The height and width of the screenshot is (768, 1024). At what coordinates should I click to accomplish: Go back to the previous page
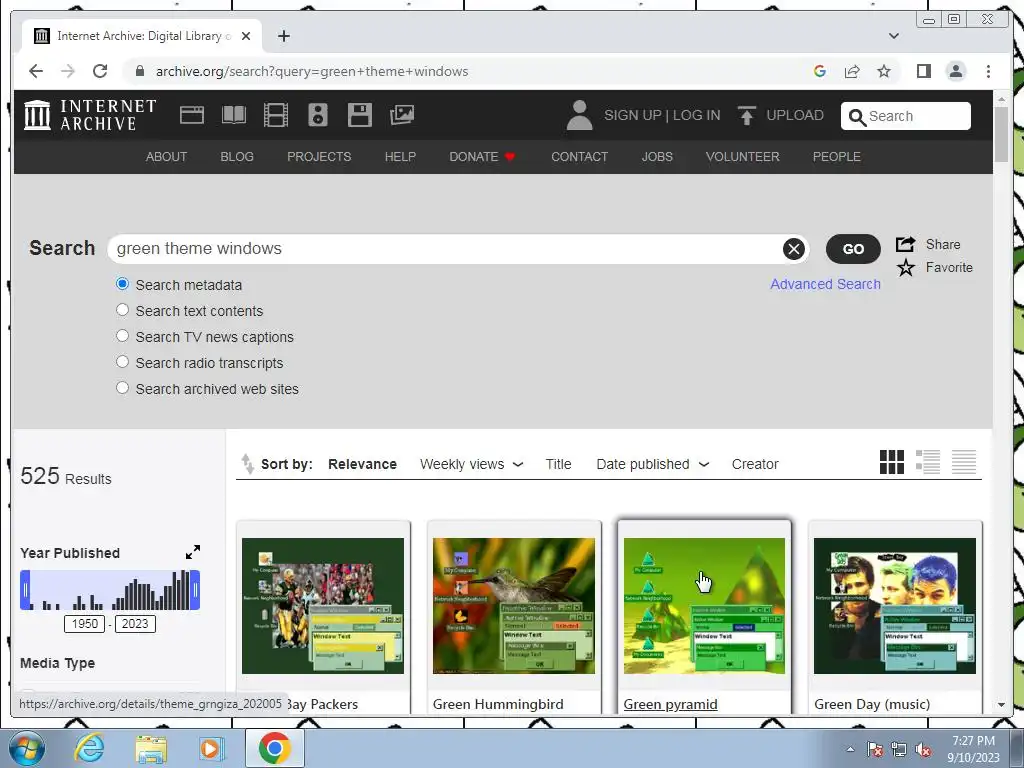36,71
